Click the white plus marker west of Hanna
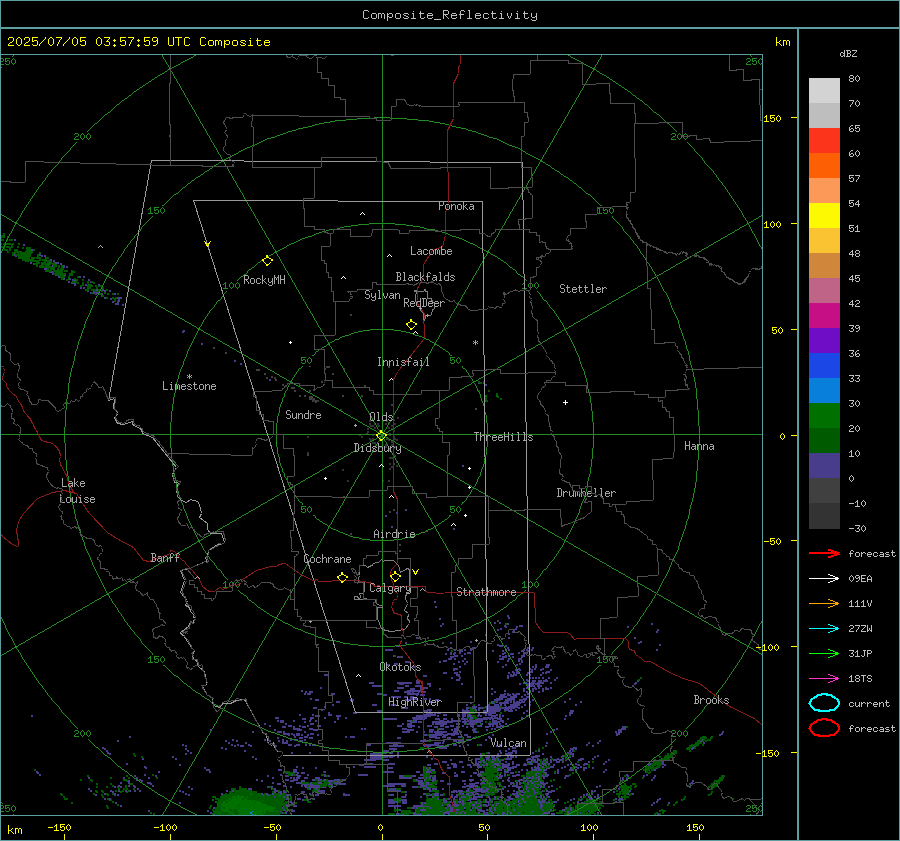 point(565,402)
